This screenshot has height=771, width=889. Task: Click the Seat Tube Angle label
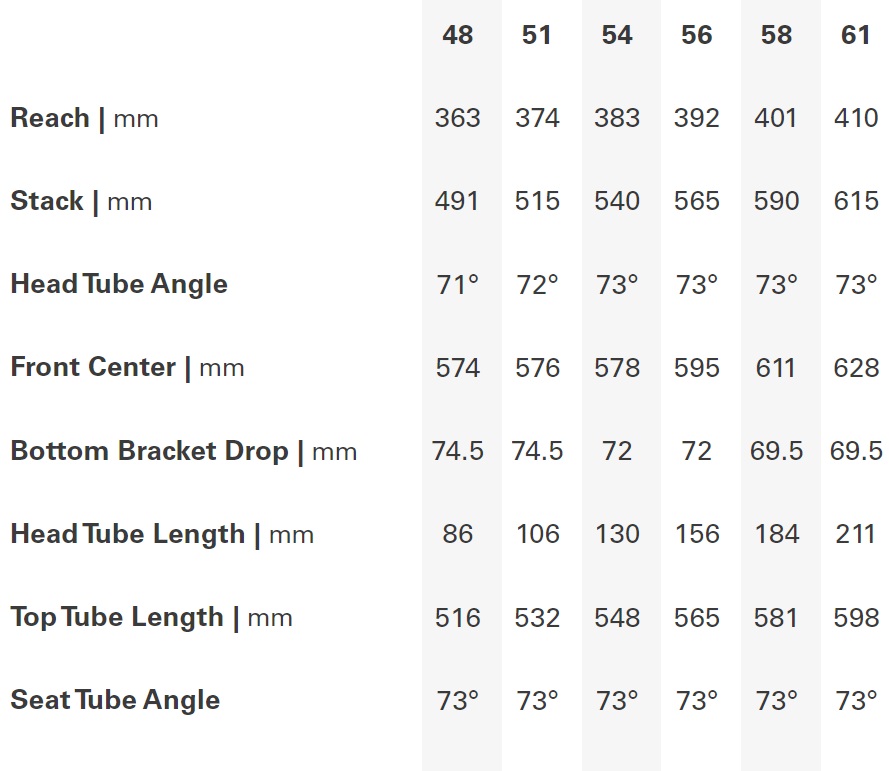tap(115, 700)
